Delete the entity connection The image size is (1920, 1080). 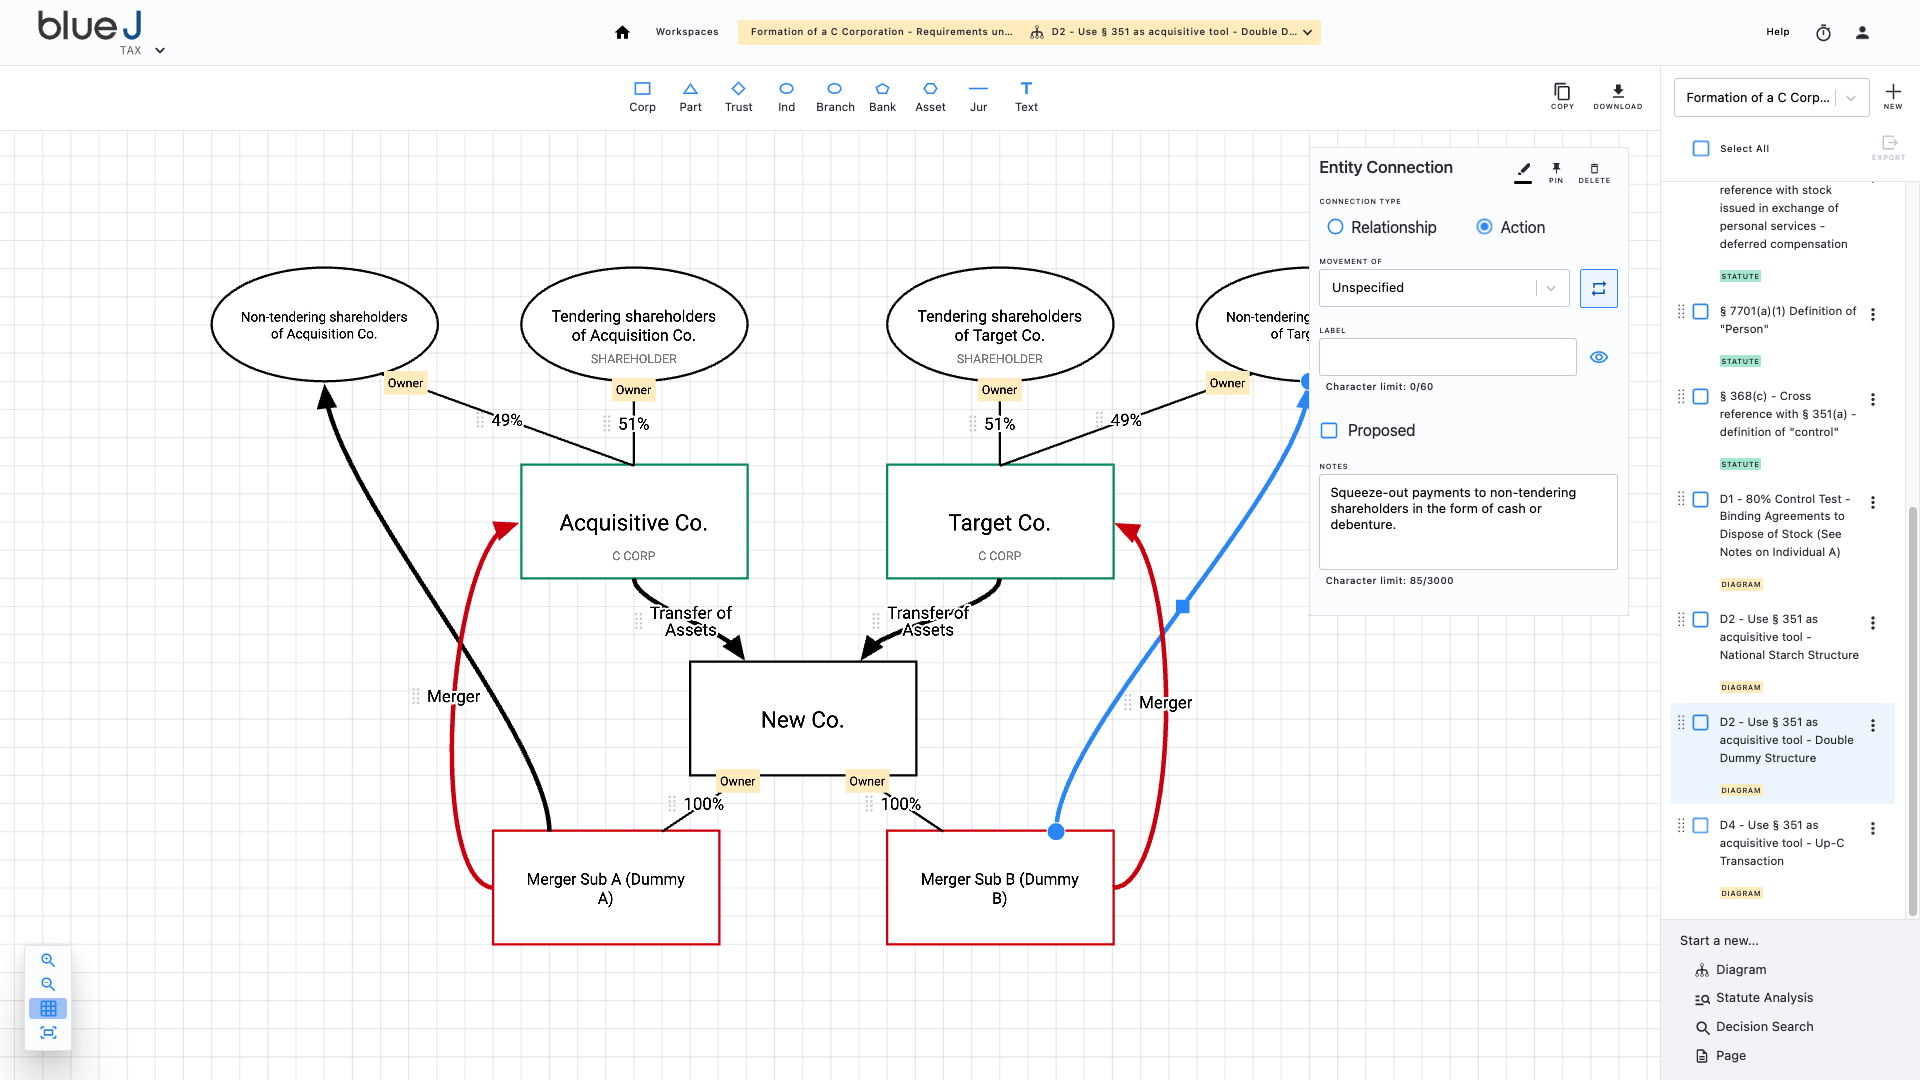point(1594,172)
